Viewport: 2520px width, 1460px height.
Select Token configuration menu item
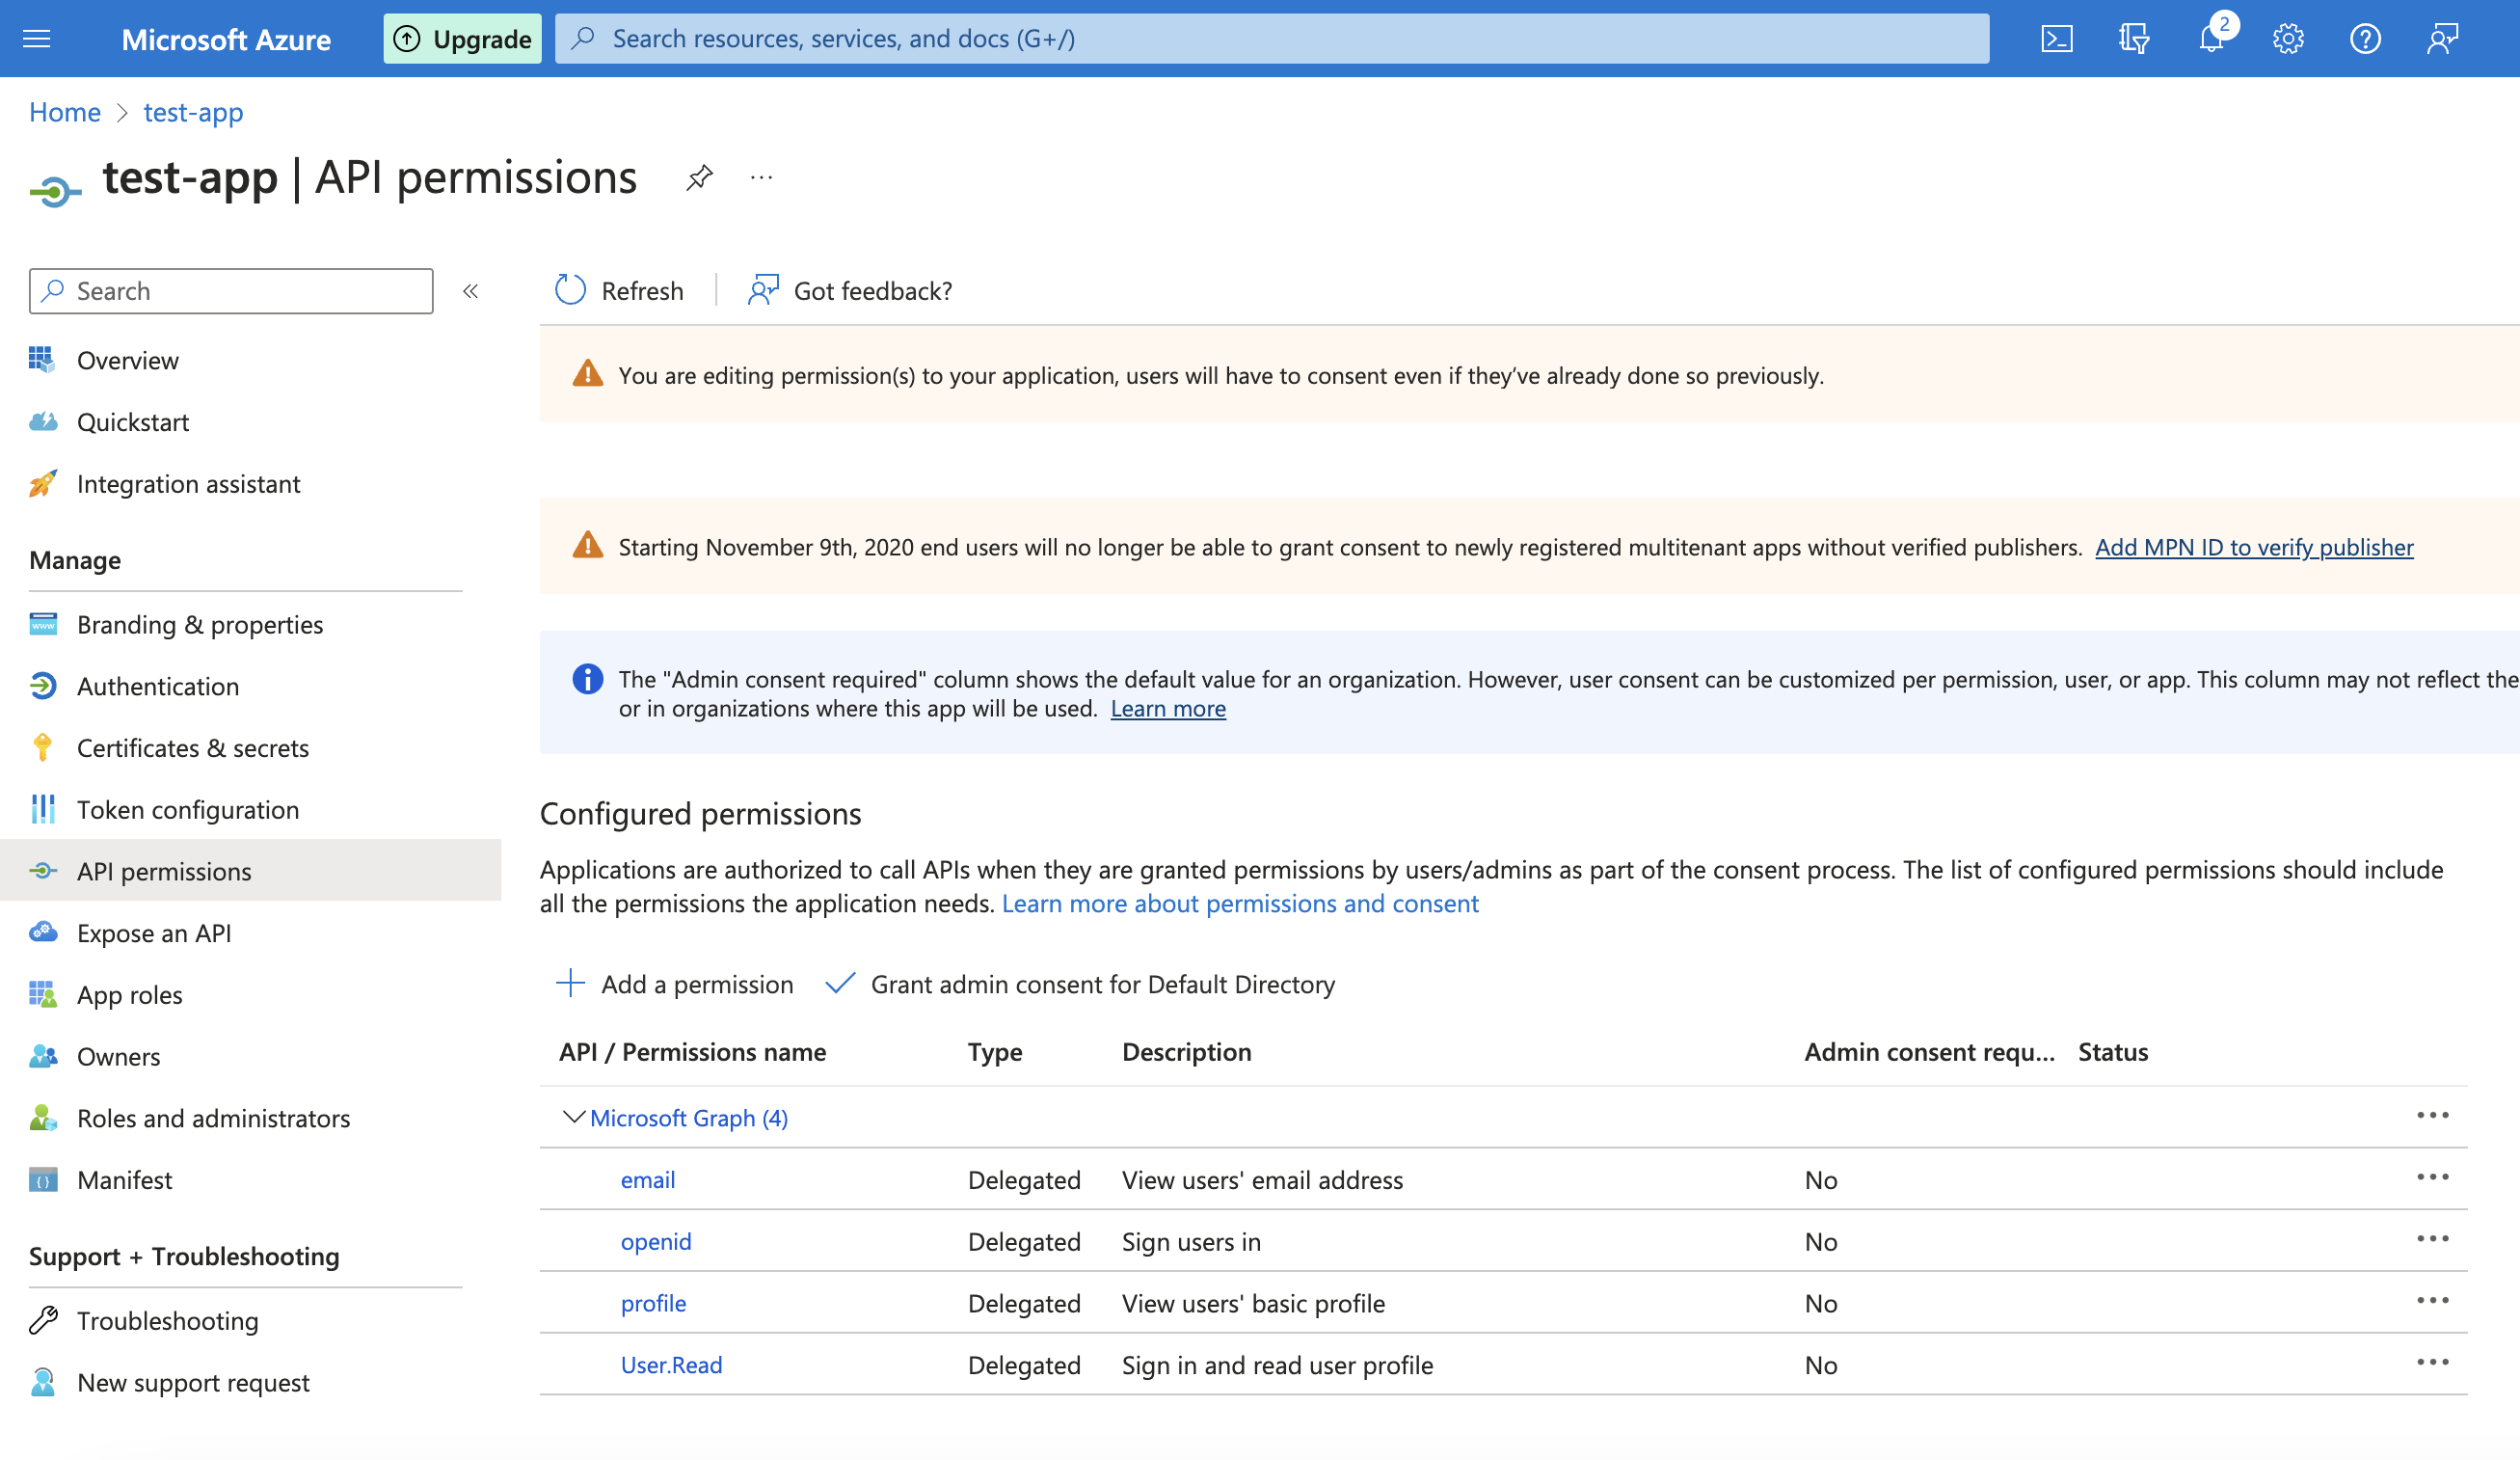click(187, 810)
